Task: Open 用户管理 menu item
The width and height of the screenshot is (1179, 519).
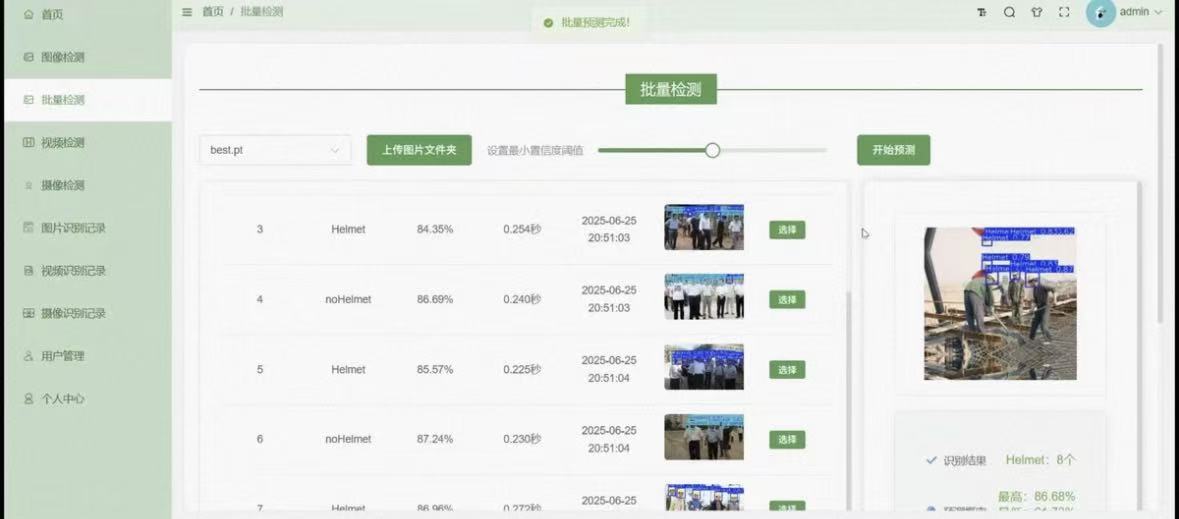Action: (x=89, y=356)
